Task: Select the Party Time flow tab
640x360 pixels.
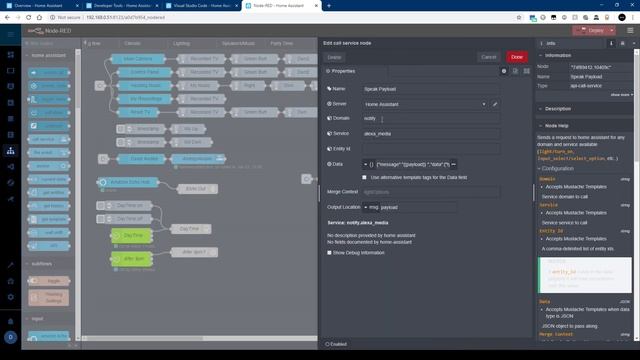Action: tap(281, 43)
